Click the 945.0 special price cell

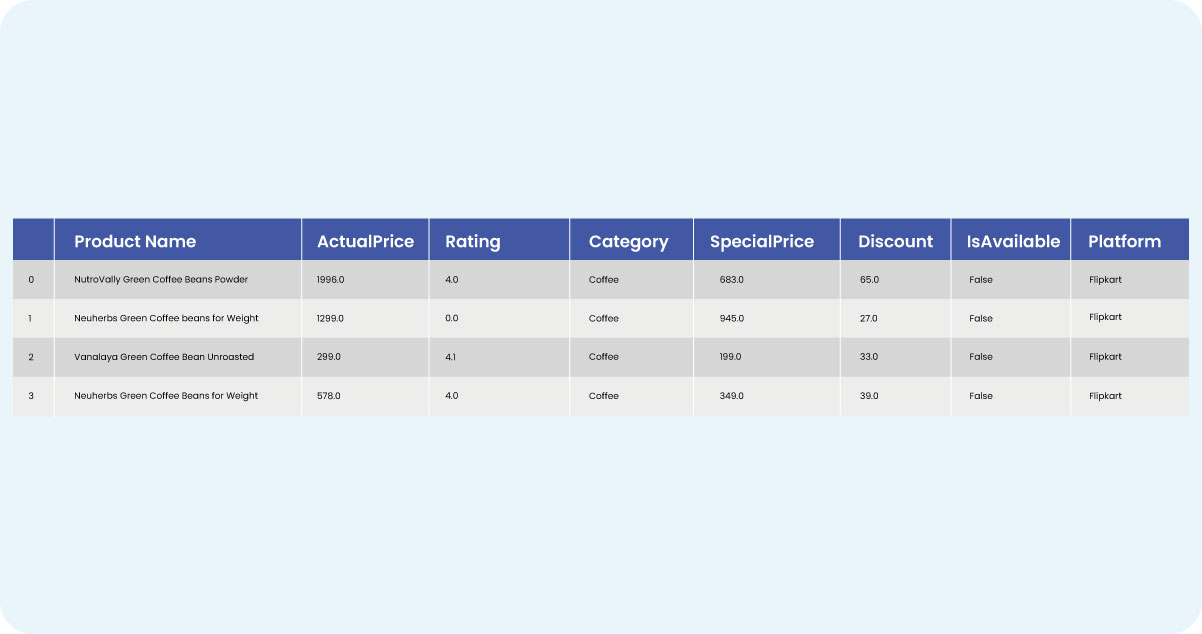point(731,318)
